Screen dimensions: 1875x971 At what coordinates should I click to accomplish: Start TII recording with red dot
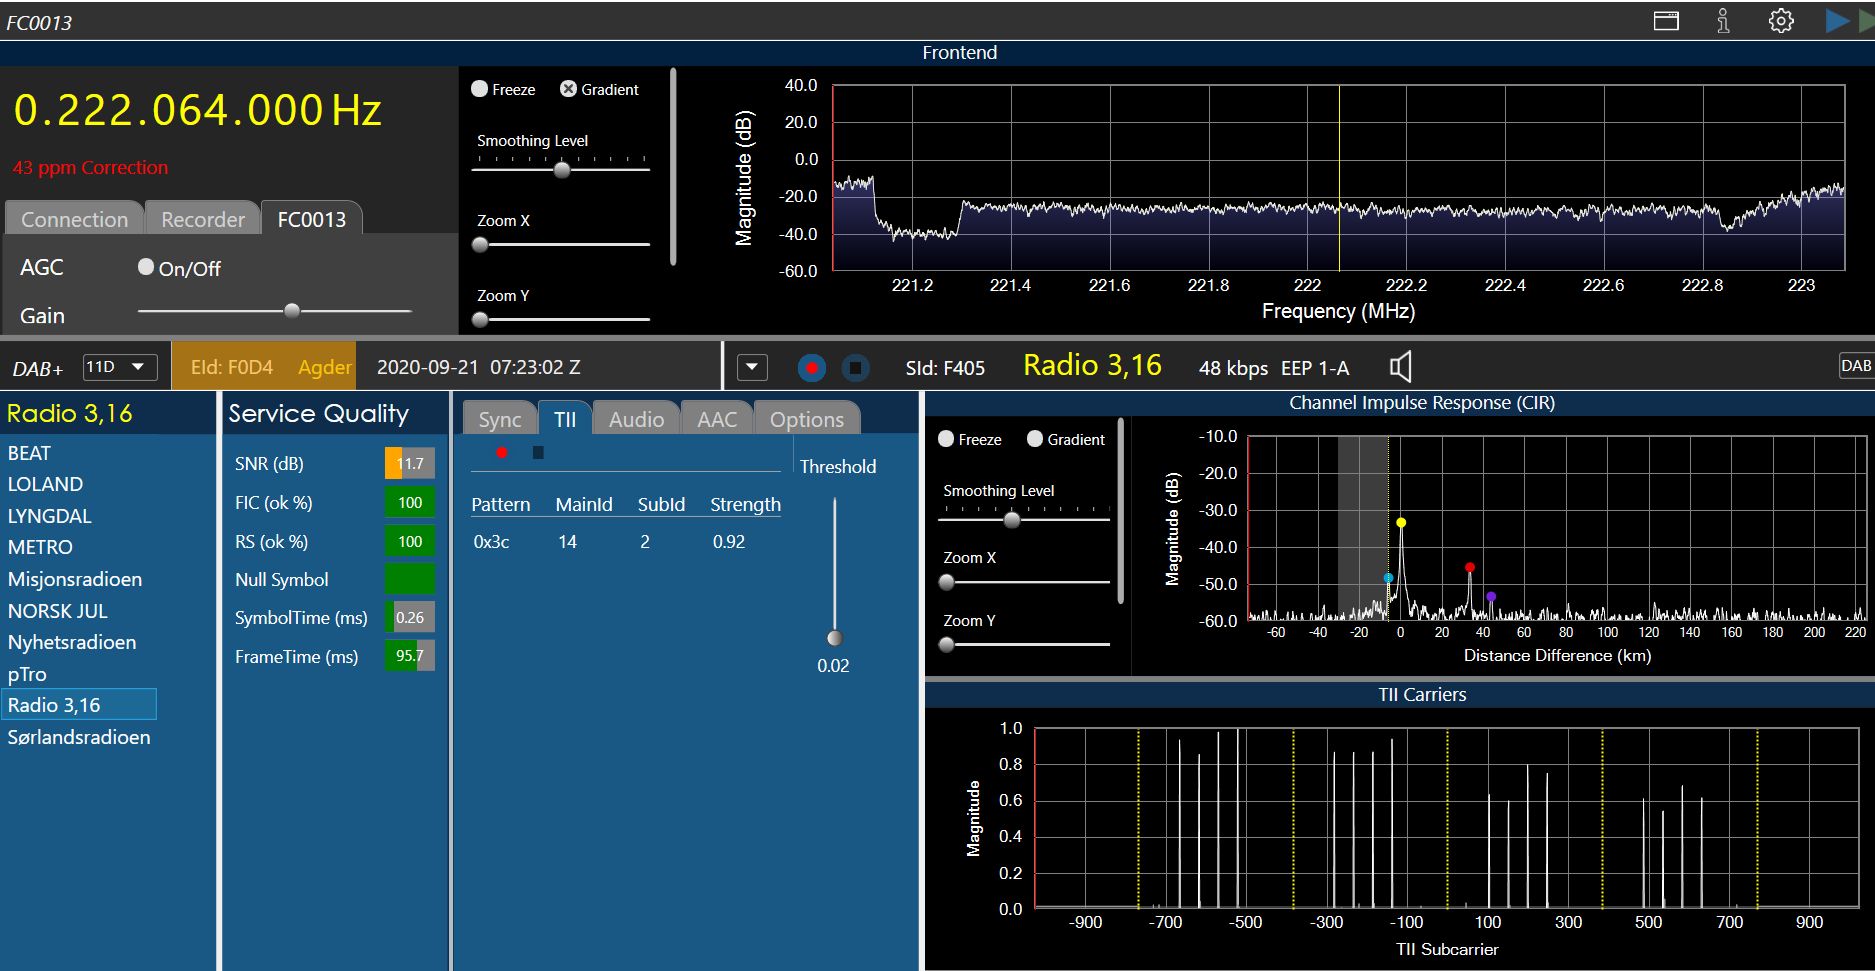502,453
